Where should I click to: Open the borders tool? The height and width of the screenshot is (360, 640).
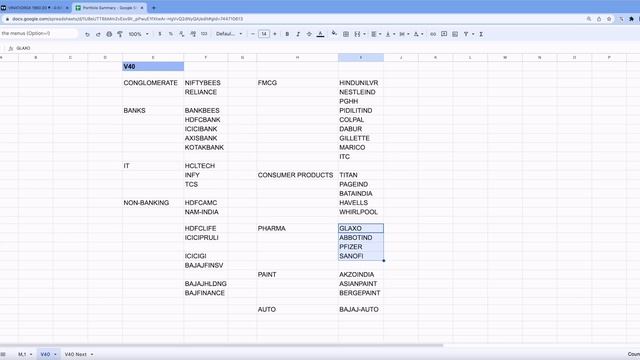click(x=346, y=34)
